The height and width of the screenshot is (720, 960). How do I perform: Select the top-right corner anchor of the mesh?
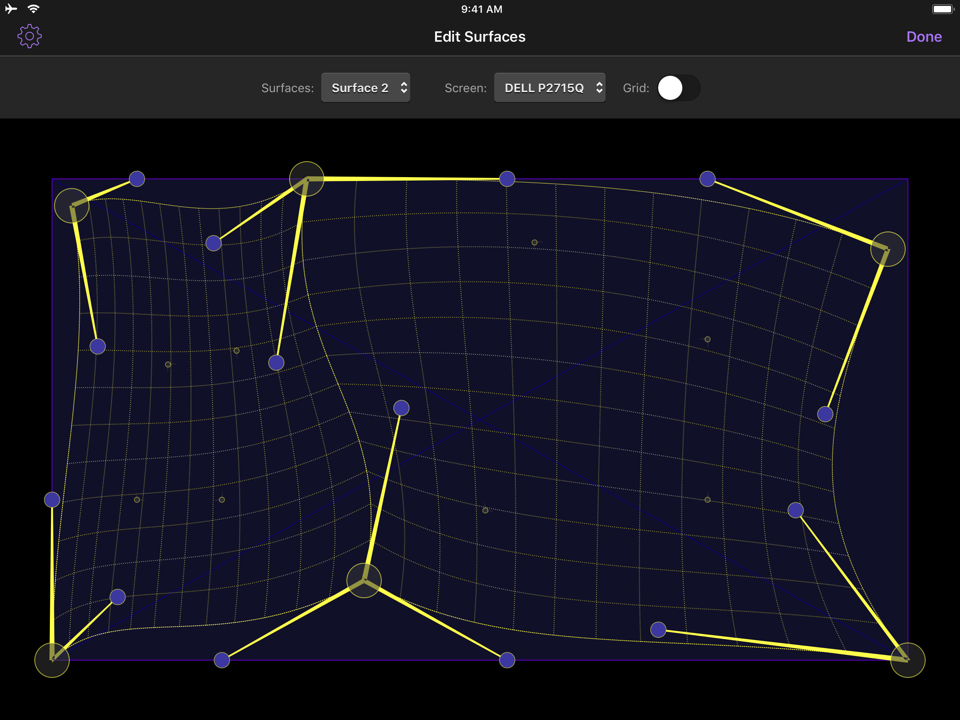887,248
